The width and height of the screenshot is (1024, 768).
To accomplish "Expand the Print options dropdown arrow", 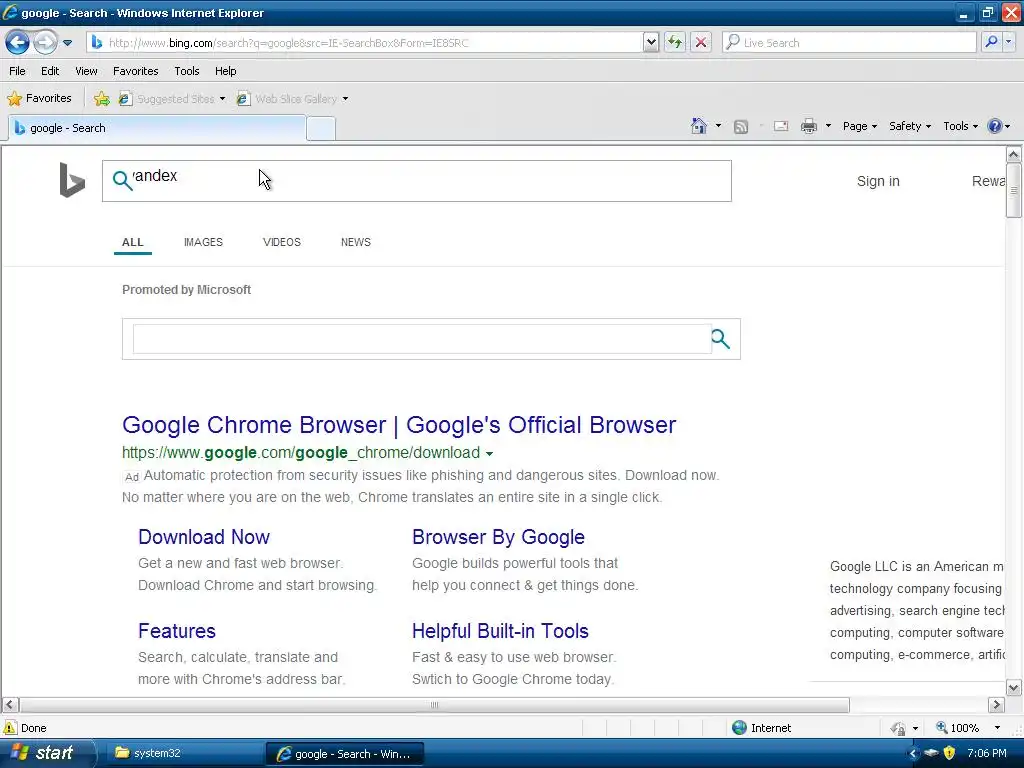I will 828,126.
